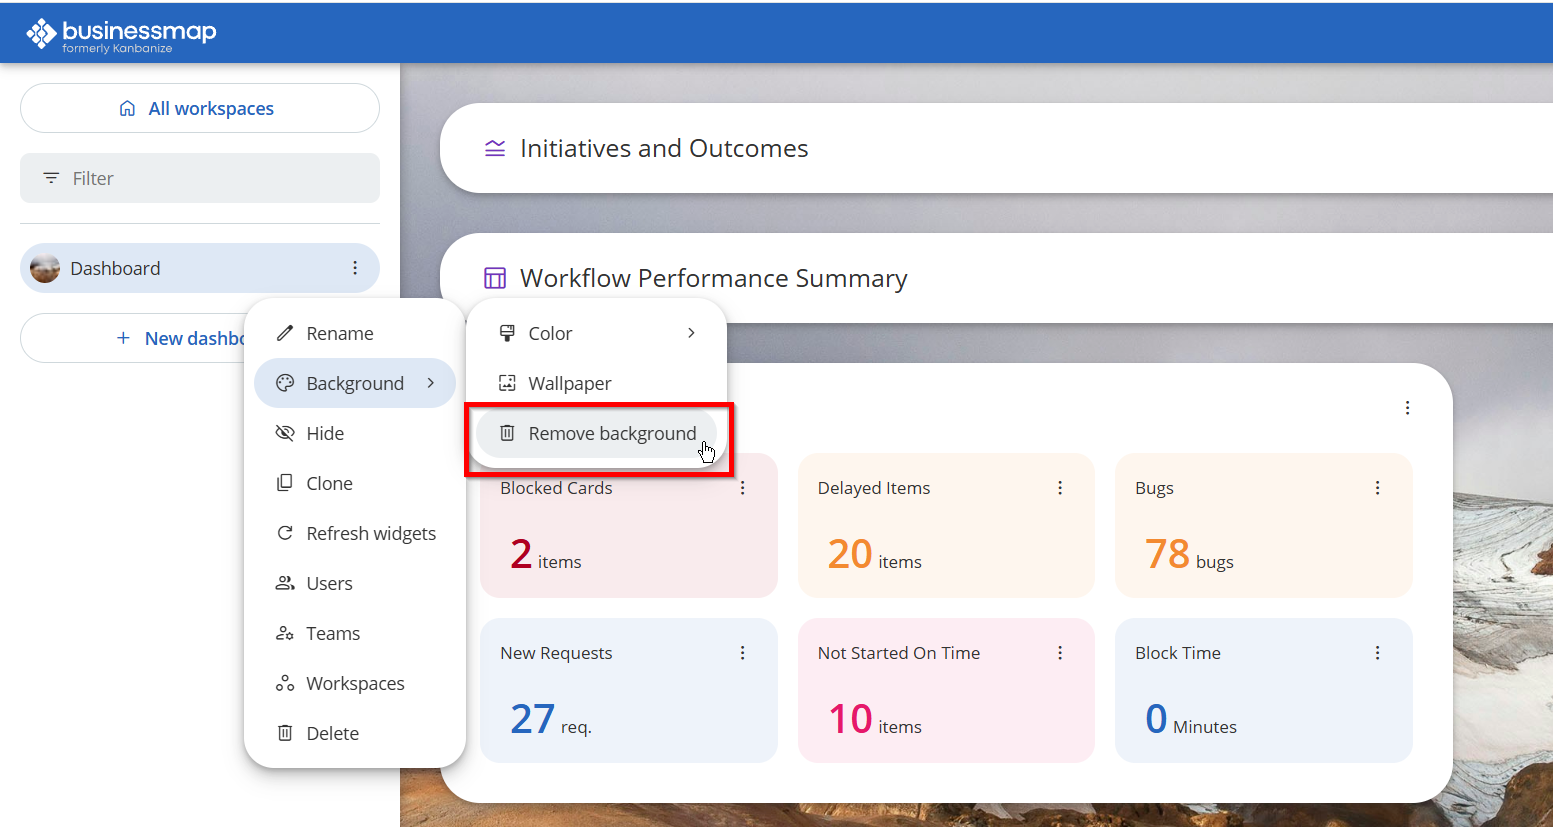
Task: Expand the Background submenu
Action: coord(355,383)
